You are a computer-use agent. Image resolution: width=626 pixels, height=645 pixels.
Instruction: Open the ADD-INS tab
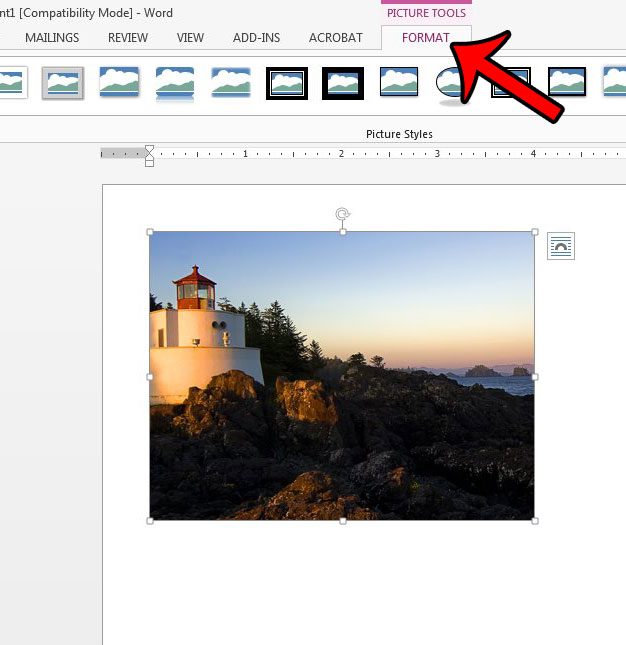256,38
